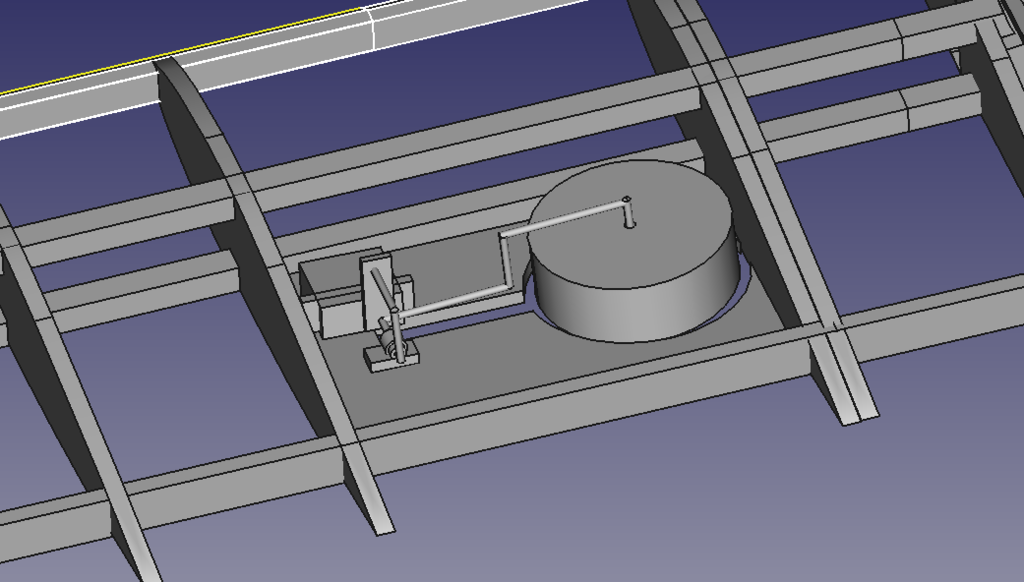Select the long pushrod segment near the bracket
The width and height of the screenshot is (1024, 582).
(x=455, y=300)
